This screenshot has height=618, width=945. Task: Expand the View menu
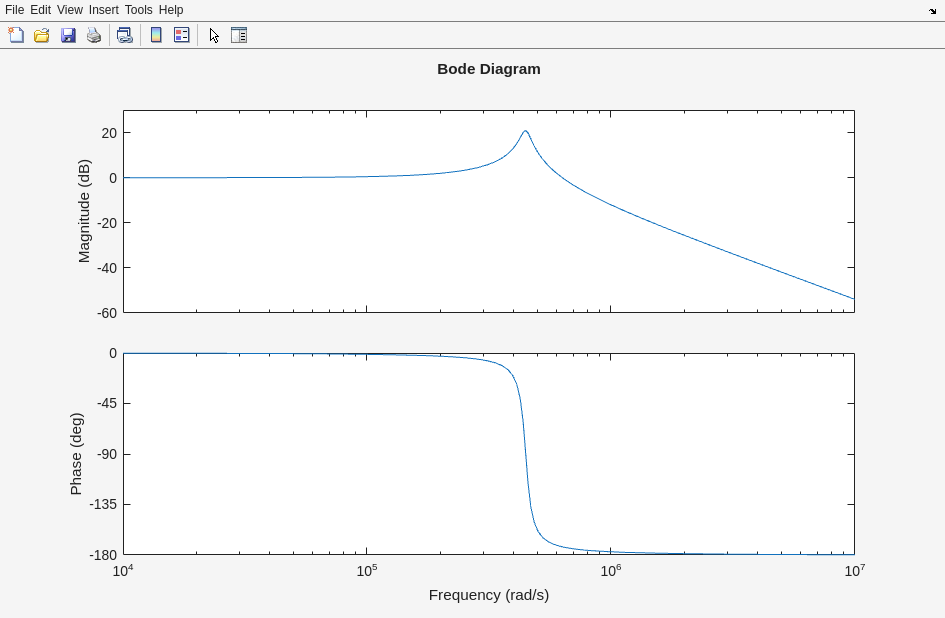click(70, 10)
